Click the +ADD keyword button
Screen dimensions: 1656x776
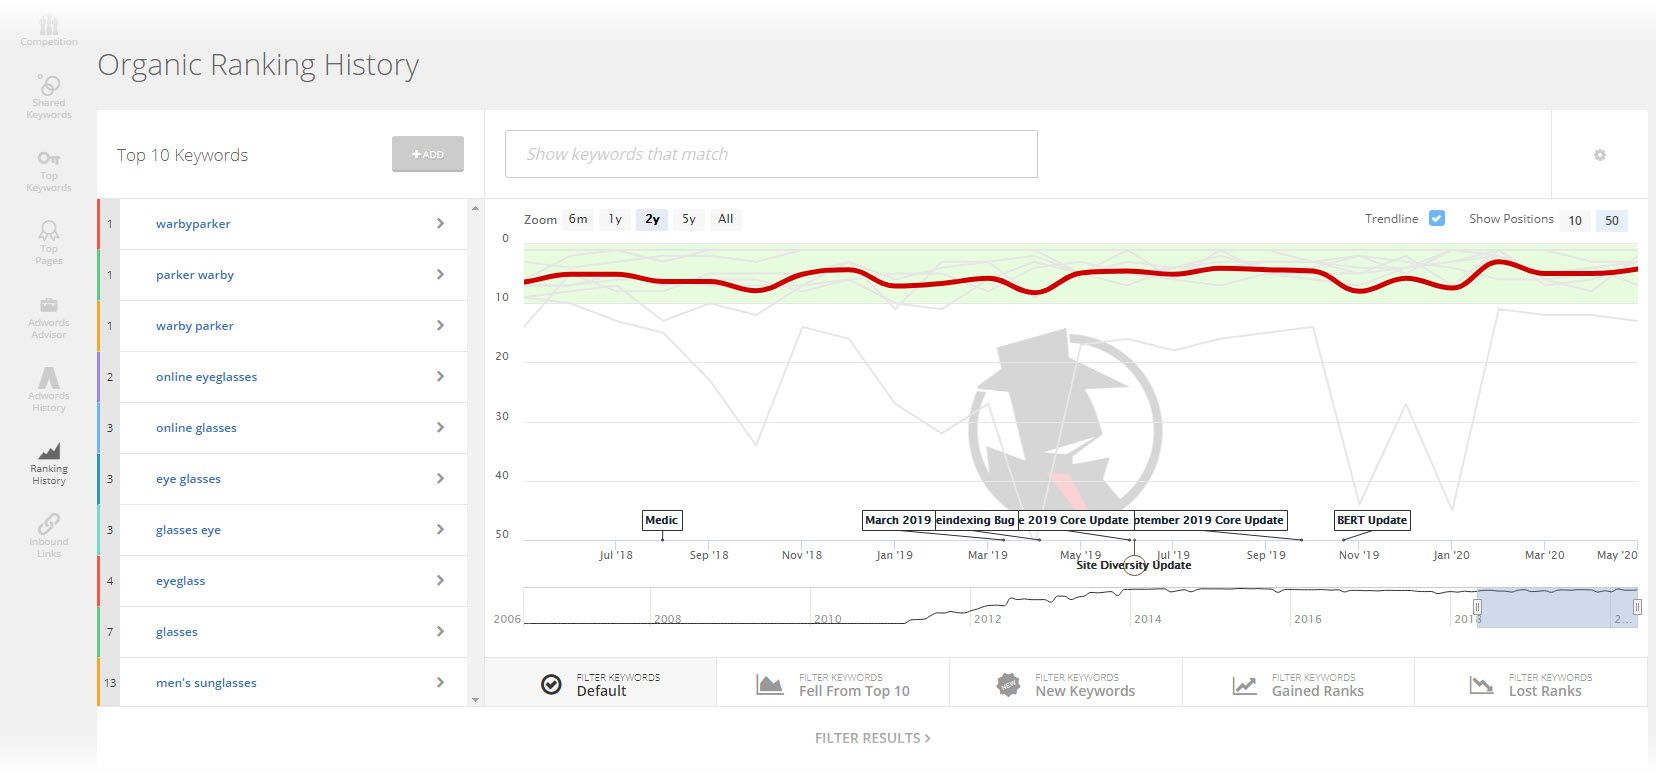[x=428, y=154]
